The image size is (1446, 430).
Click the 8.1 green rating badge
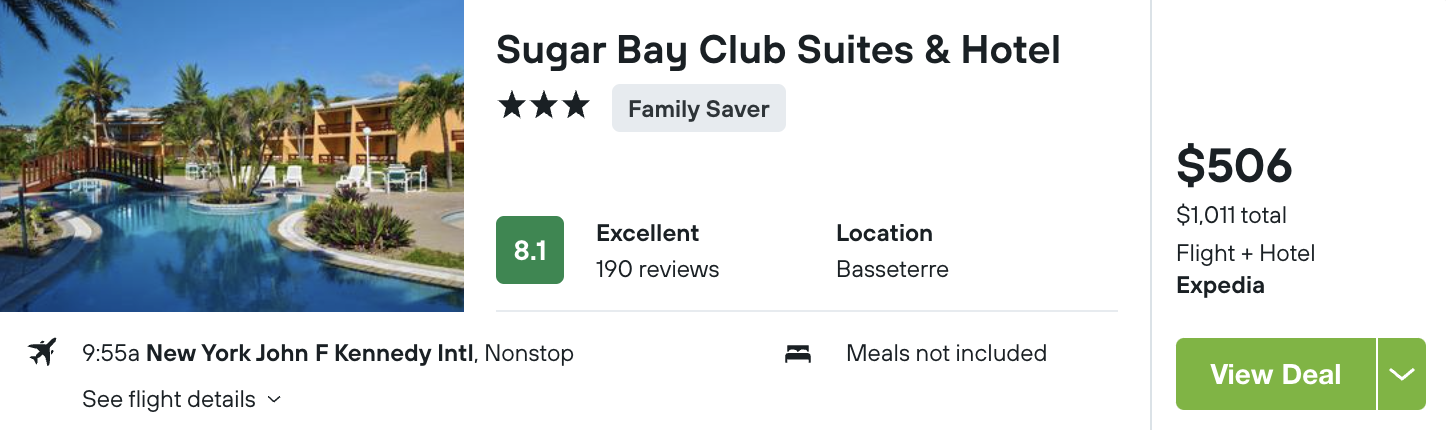pyautogui.click(x=530, y=250)
